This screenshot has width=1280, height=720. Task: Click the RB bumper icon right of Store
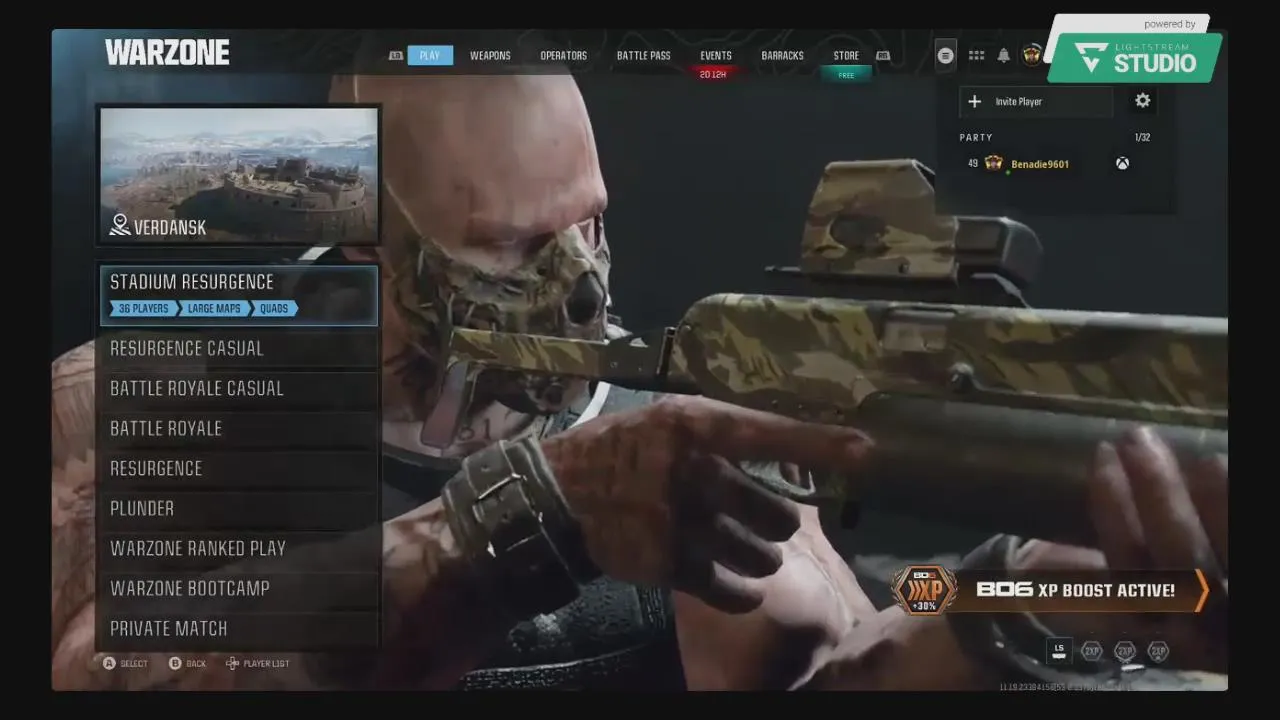[x=883, y=56]
